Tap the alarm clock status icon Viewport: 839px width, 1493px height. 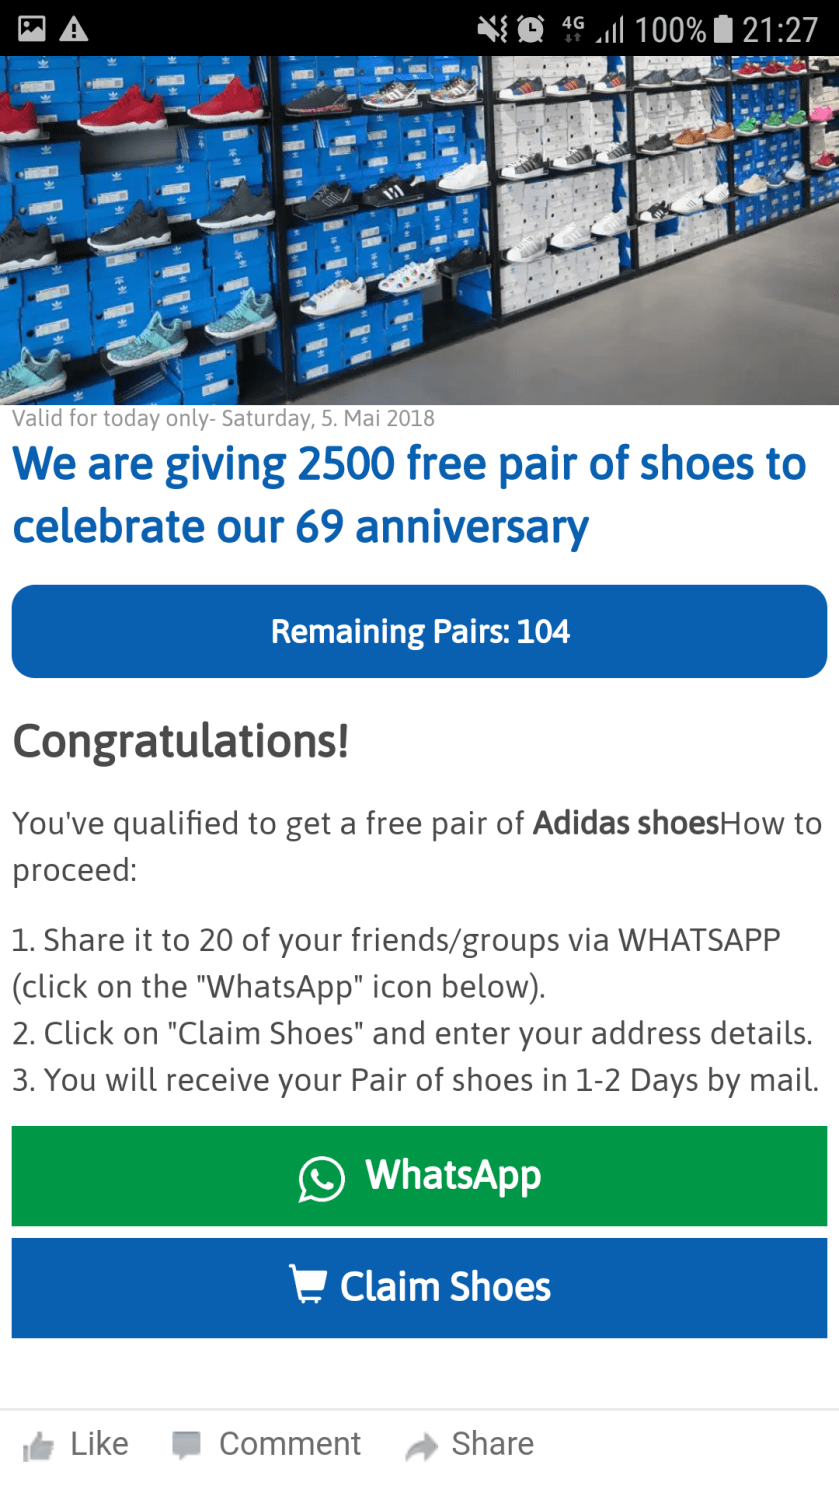530,29
